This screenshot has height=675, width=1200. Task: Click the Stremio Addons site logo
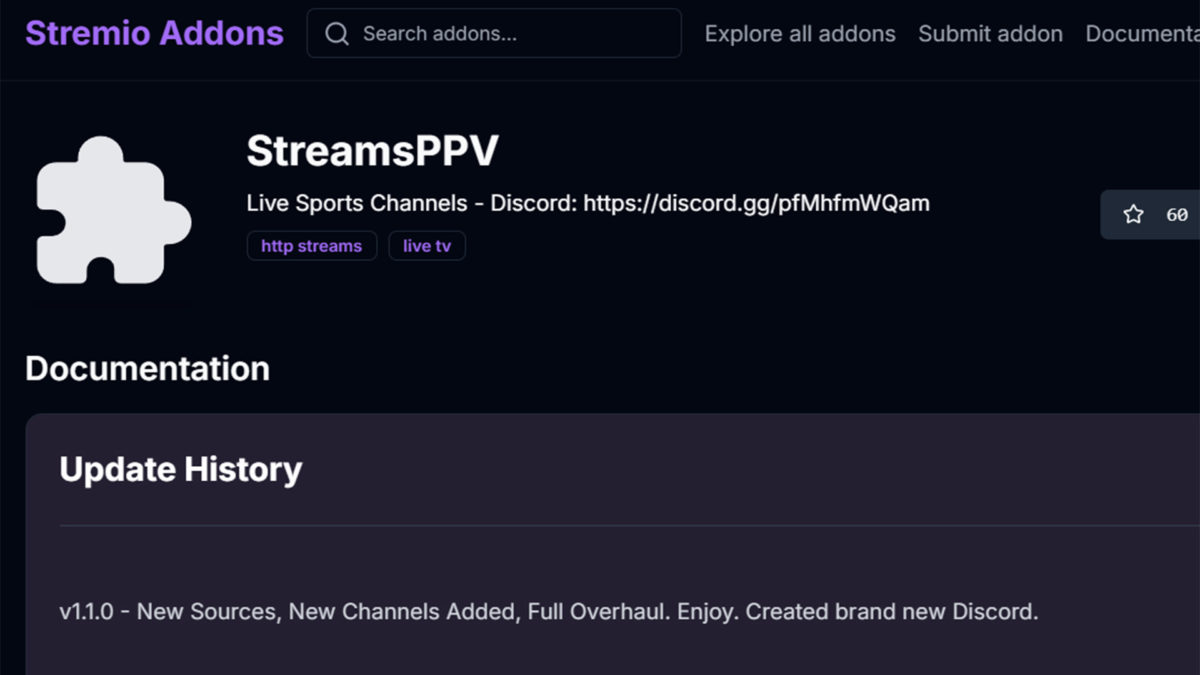coord(154,33)
